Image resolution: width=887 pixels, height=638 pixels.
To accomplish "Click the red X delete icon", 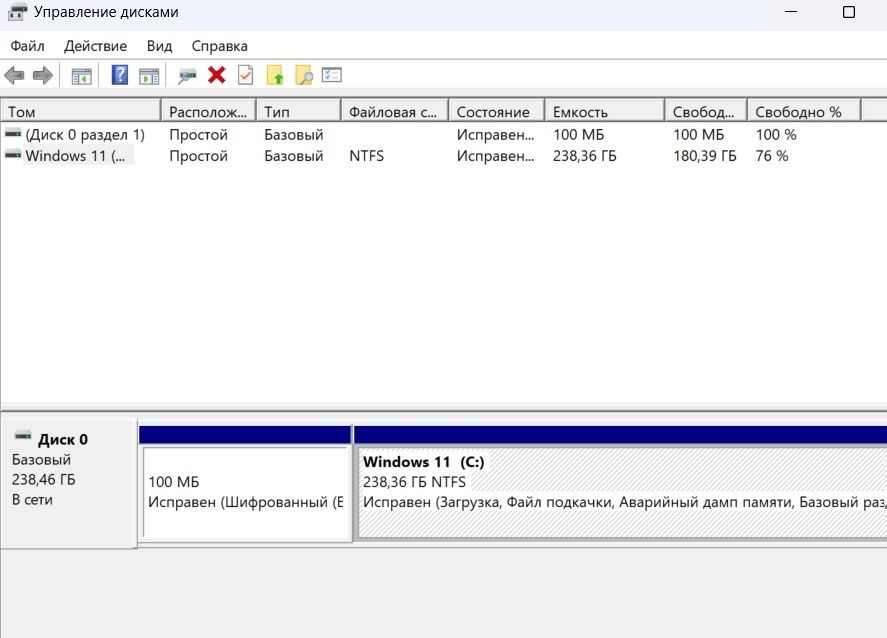I will pyautogui.click(x=217, y=75).
